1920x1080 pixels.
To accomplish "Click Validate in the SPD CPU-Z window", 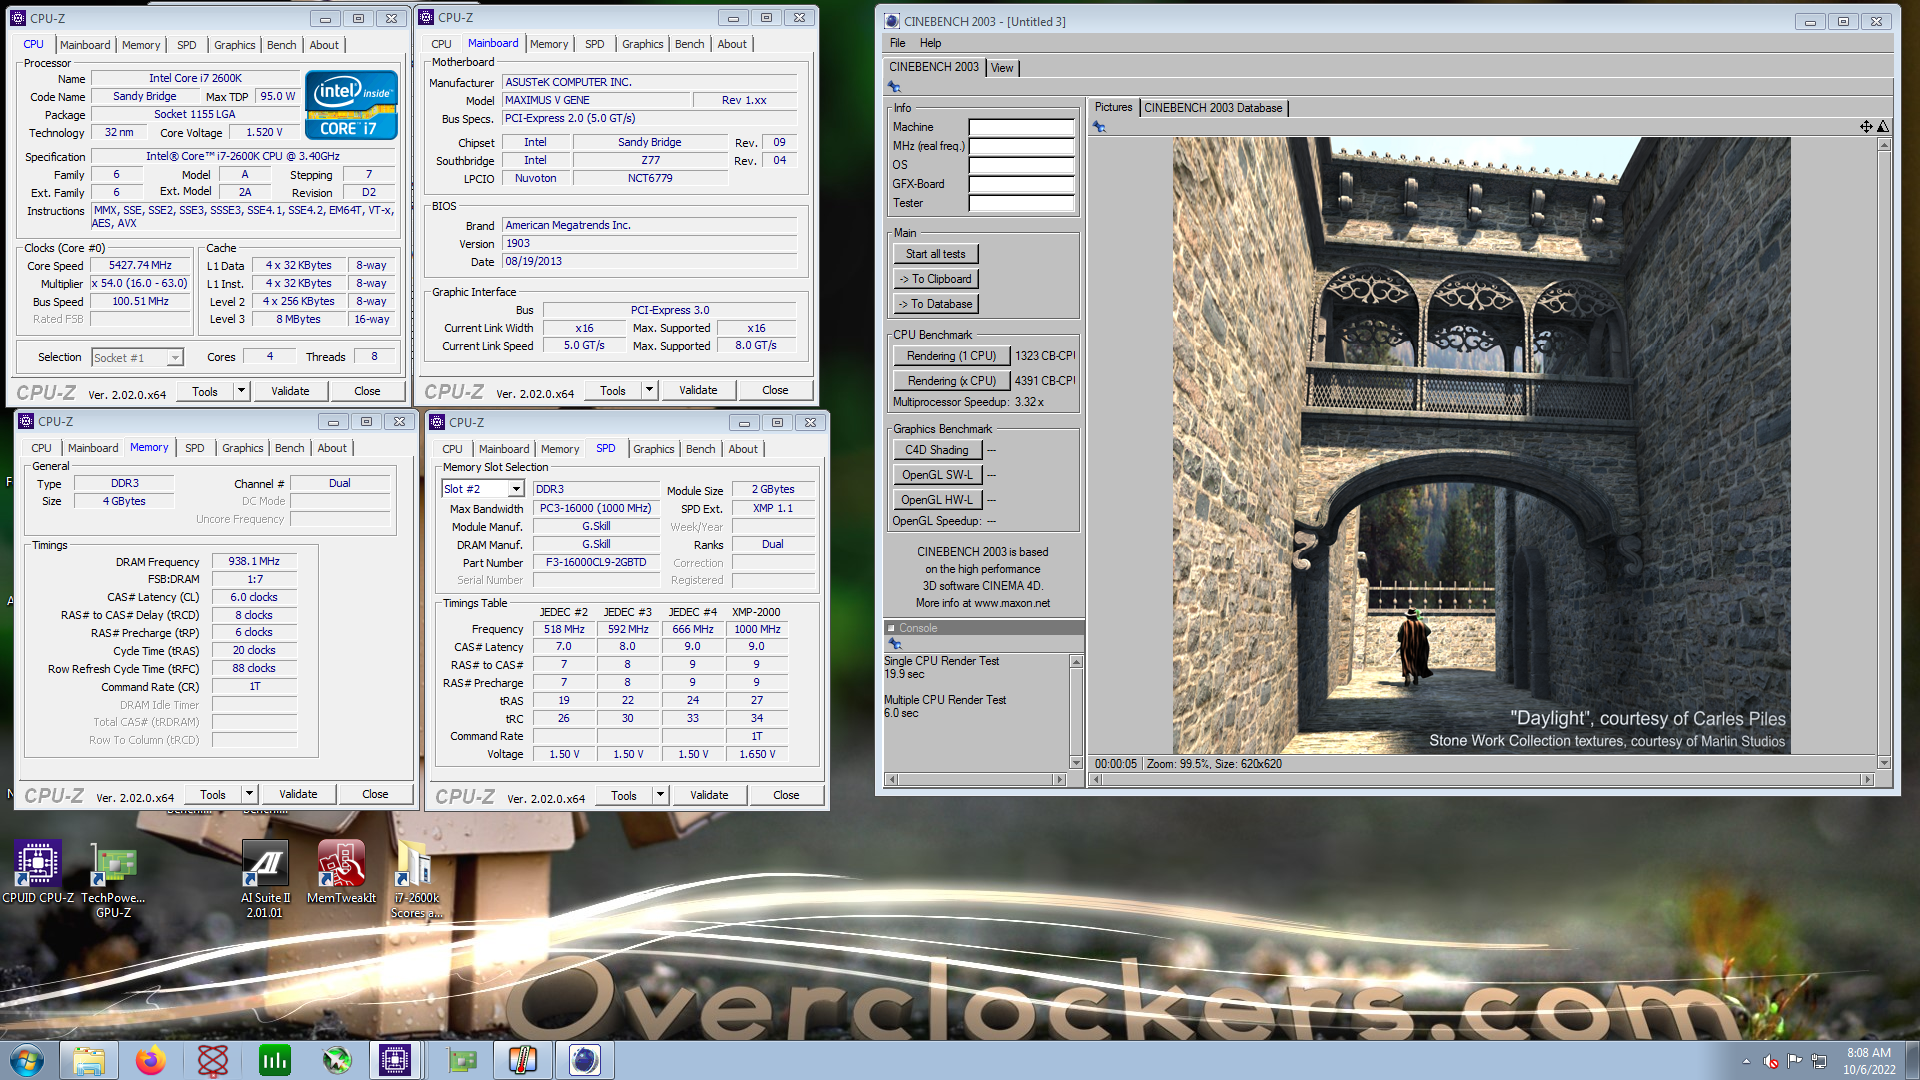I will tap(709, 795).
